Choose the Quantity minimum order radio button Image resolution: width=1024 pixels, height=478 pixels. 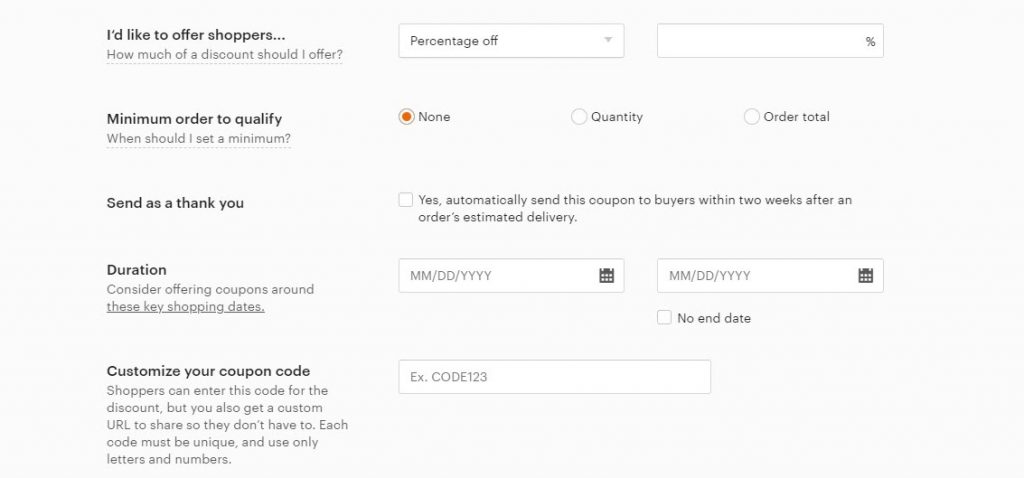pyautogui.click(x=578, y=117)
